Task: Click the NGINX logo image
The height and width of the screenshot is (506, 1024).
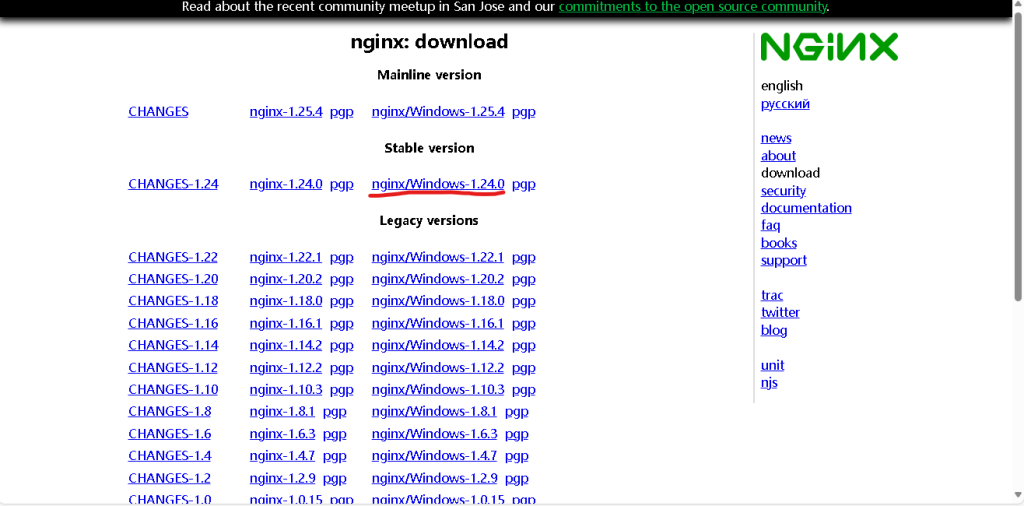Action: (828, 47)
